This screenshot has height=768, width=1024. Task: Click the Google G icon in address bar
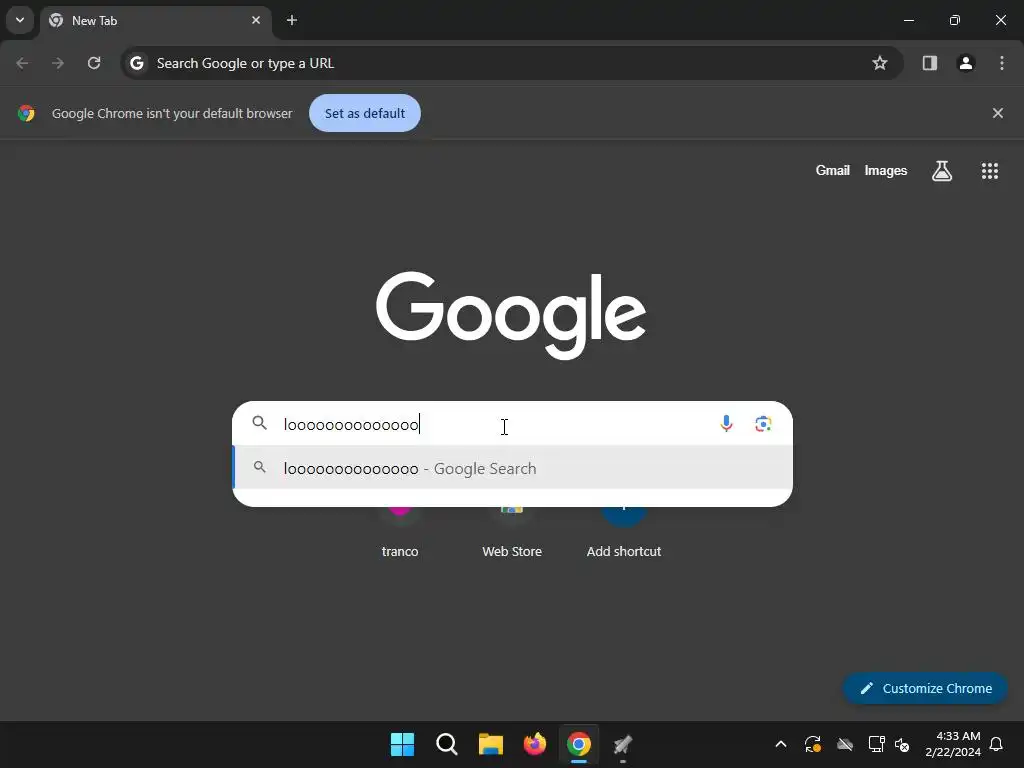(x=136, y=63)
